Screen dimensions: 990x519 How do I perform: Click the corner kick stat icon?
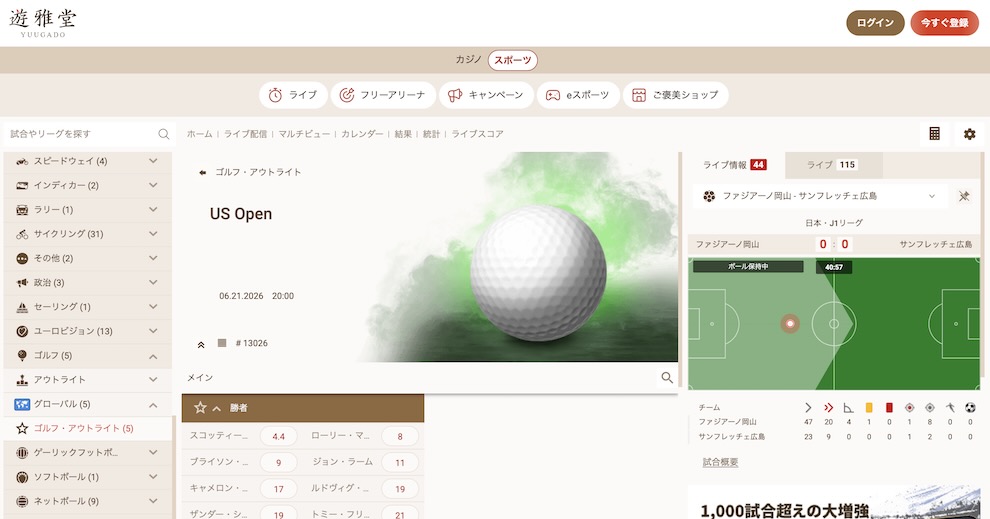[849, 408]
